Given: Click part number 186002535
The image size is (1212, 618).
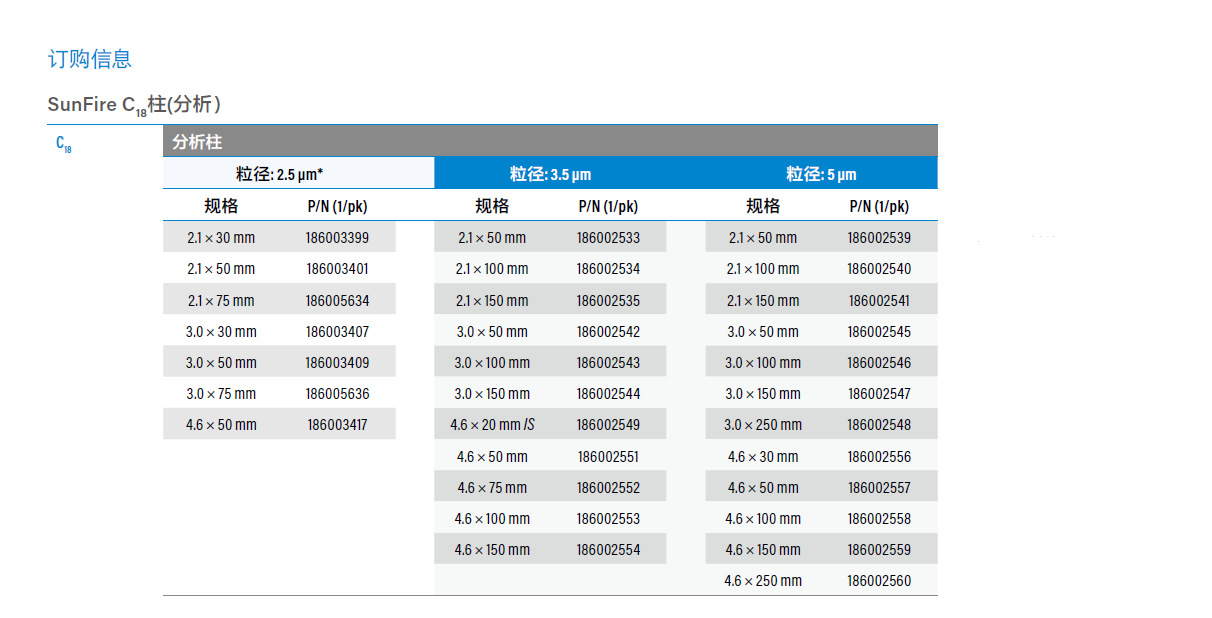Looking at the screenshot, I should 608,300.
